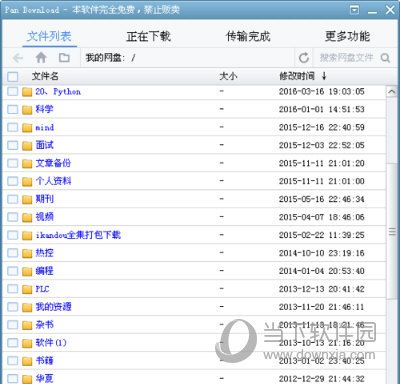Toggle the select-all checkbox in header

[x=13, y=77]
